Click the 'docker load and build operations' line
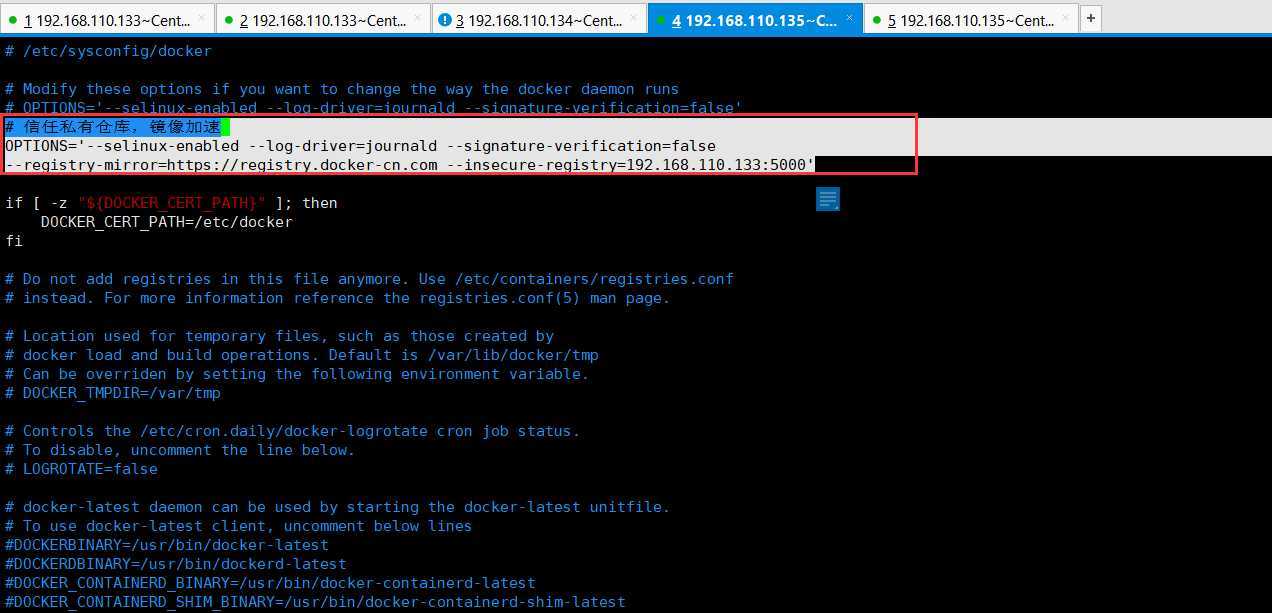The image size is (1272, 613). coord(302,355)
